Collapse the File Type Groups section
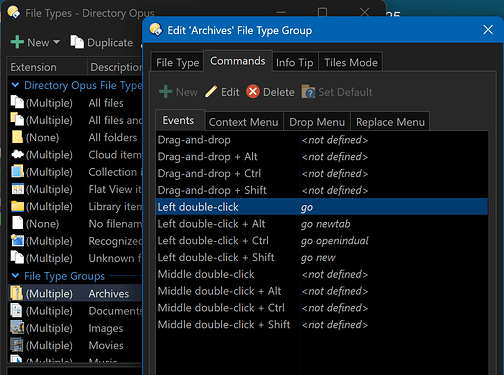This screenshot has height=375, width=504. click(x=15, y=276)
